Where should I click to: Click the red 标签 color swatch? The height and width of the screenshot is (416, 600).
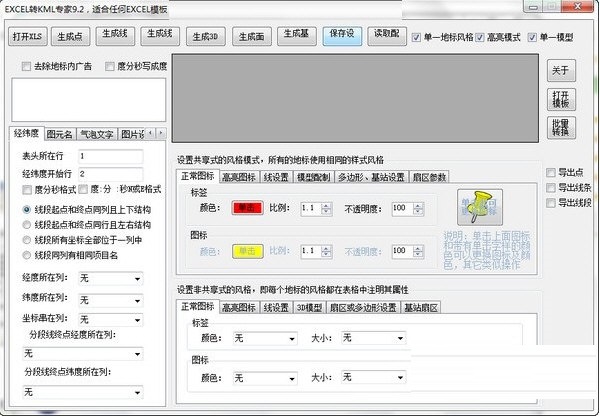click(247, 208)
